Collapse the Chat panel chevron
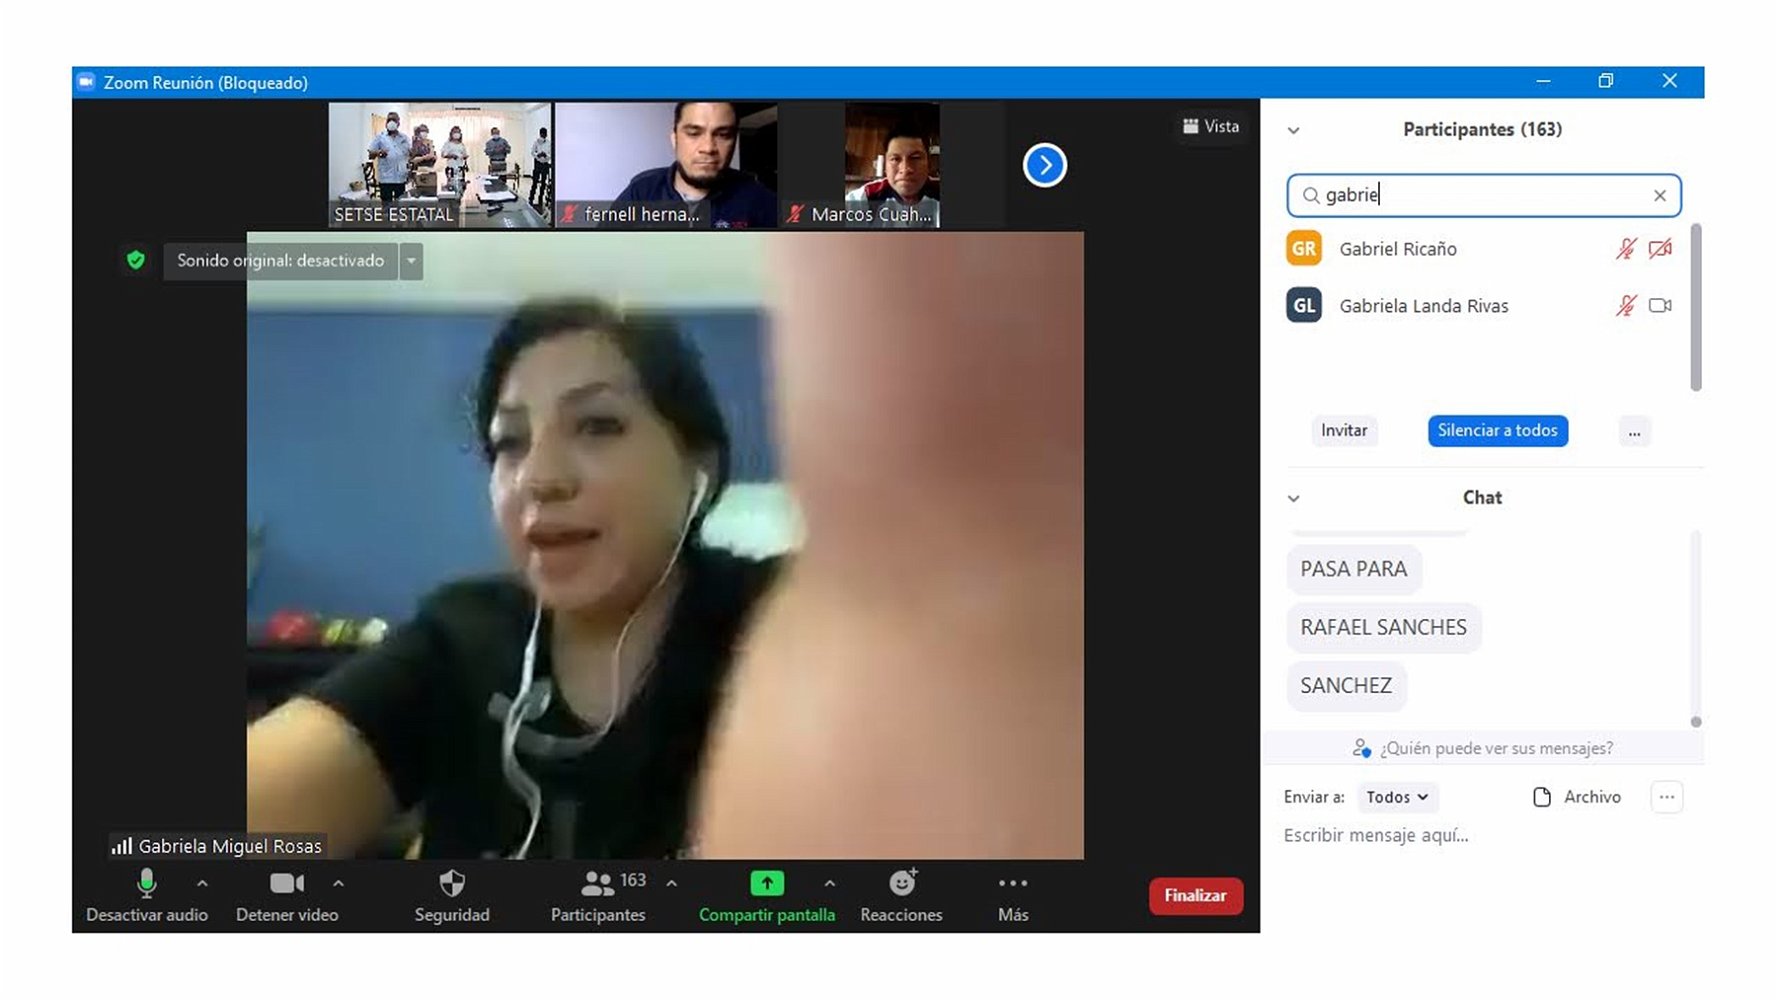The width and height of the screenshot is (1777, 1000). (x=1293, y=498)
